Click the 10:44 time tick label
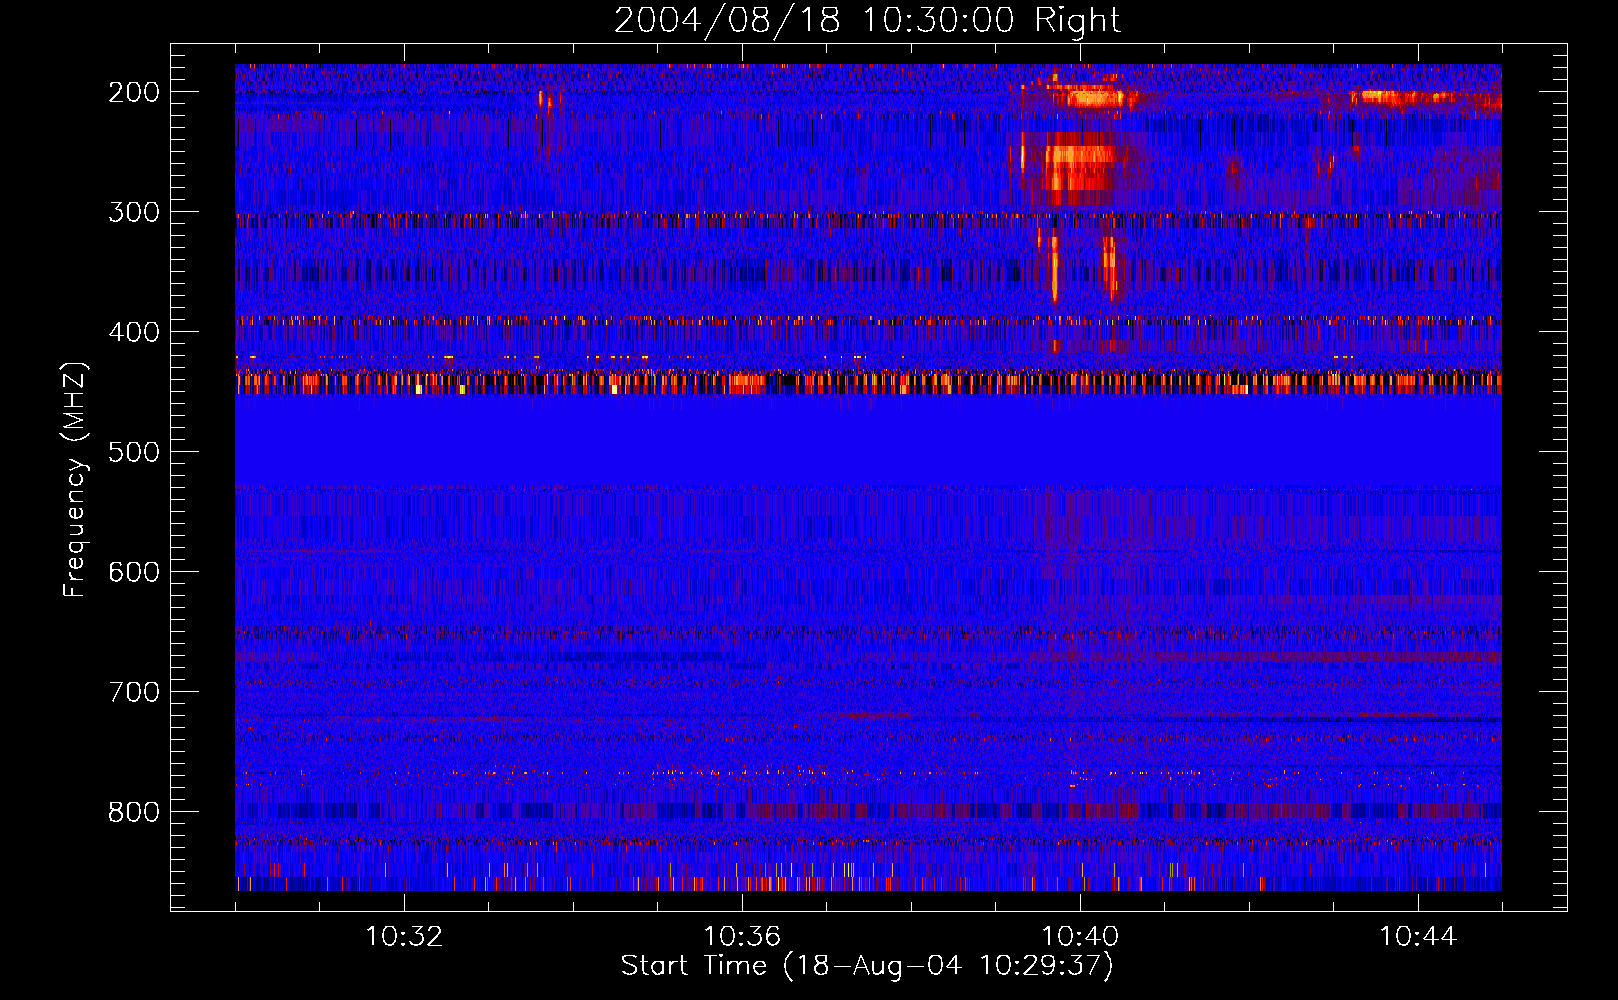1618x1000 pixels. point(1418,937)
